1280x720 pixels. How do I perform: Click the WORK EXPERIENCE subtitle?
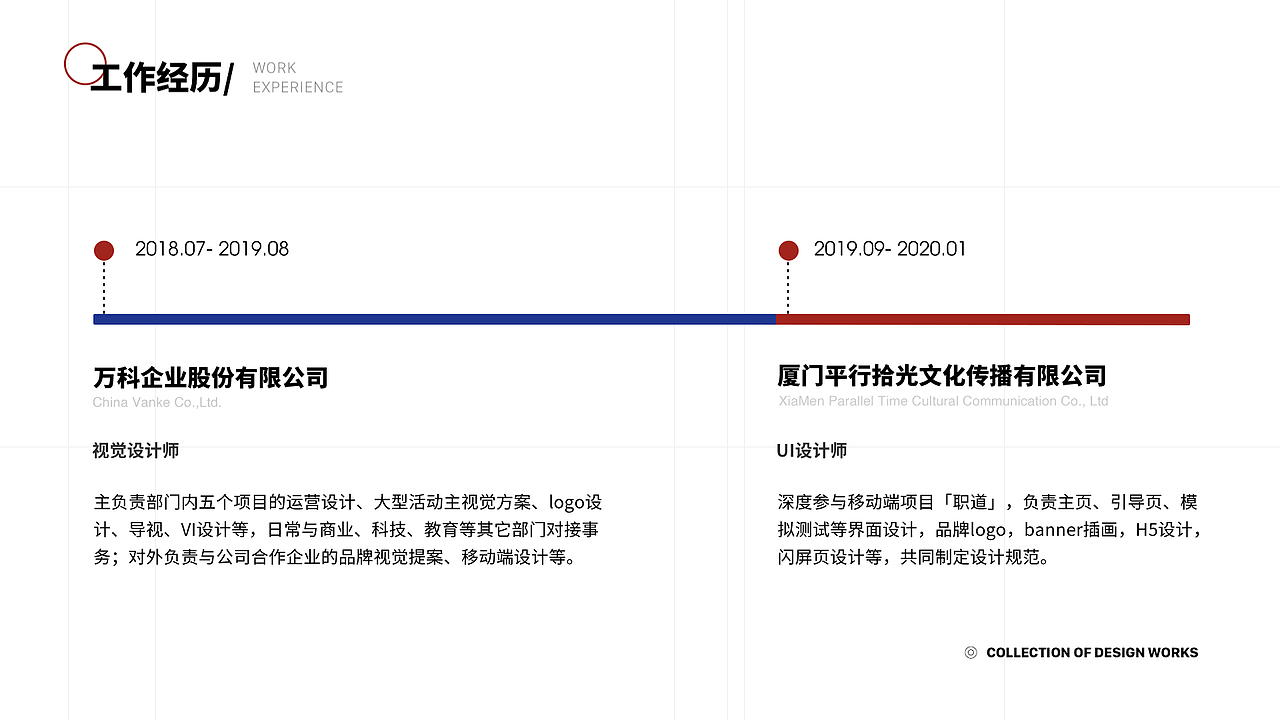[x=298, y=78]
